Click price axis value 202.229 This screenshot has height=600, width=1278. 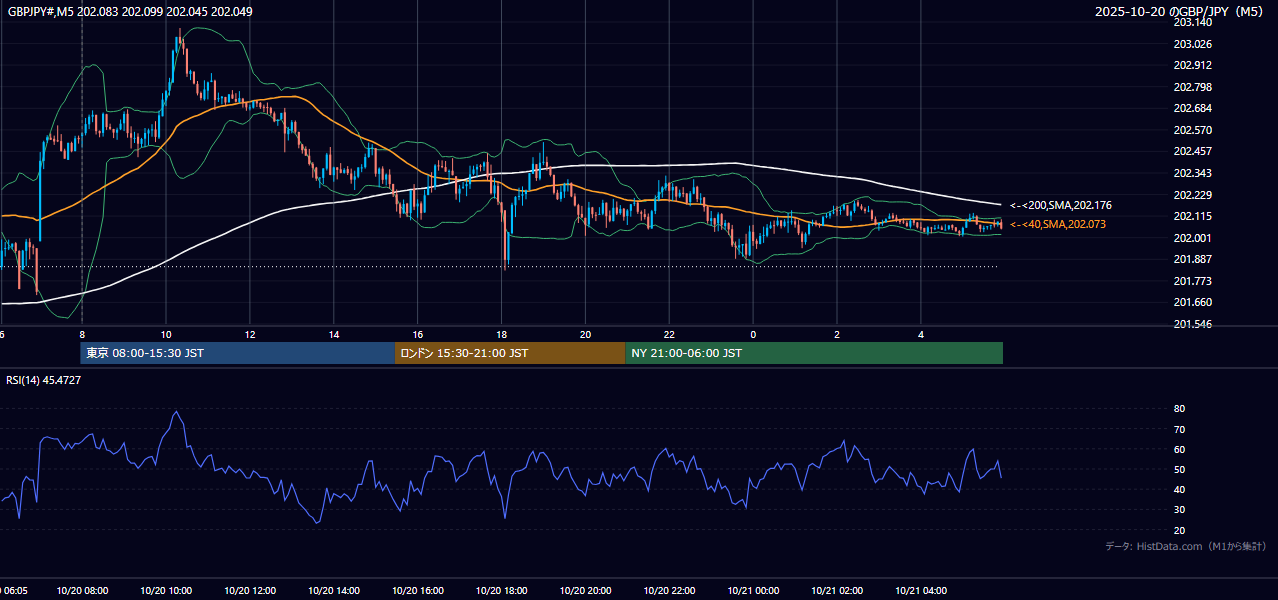pos(1192,195)
